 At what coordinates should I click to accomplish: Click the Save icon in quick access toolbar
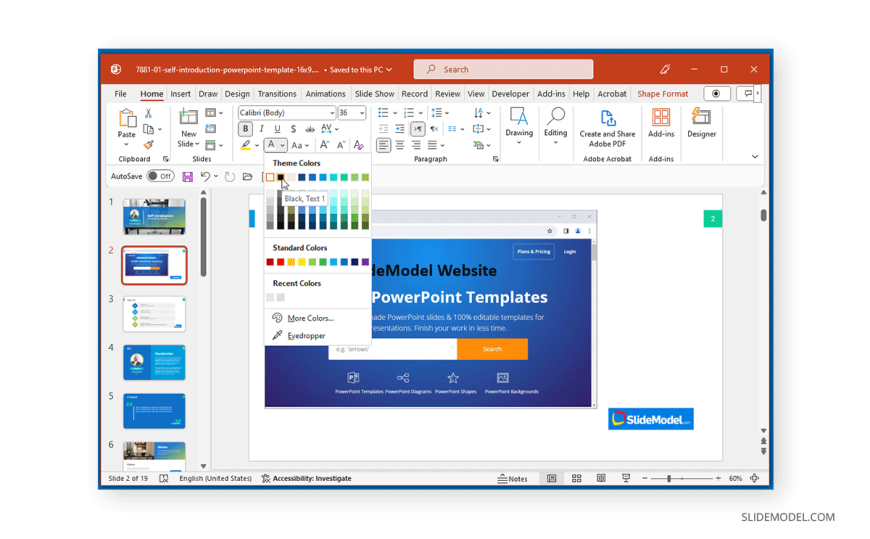coord(187,177)
